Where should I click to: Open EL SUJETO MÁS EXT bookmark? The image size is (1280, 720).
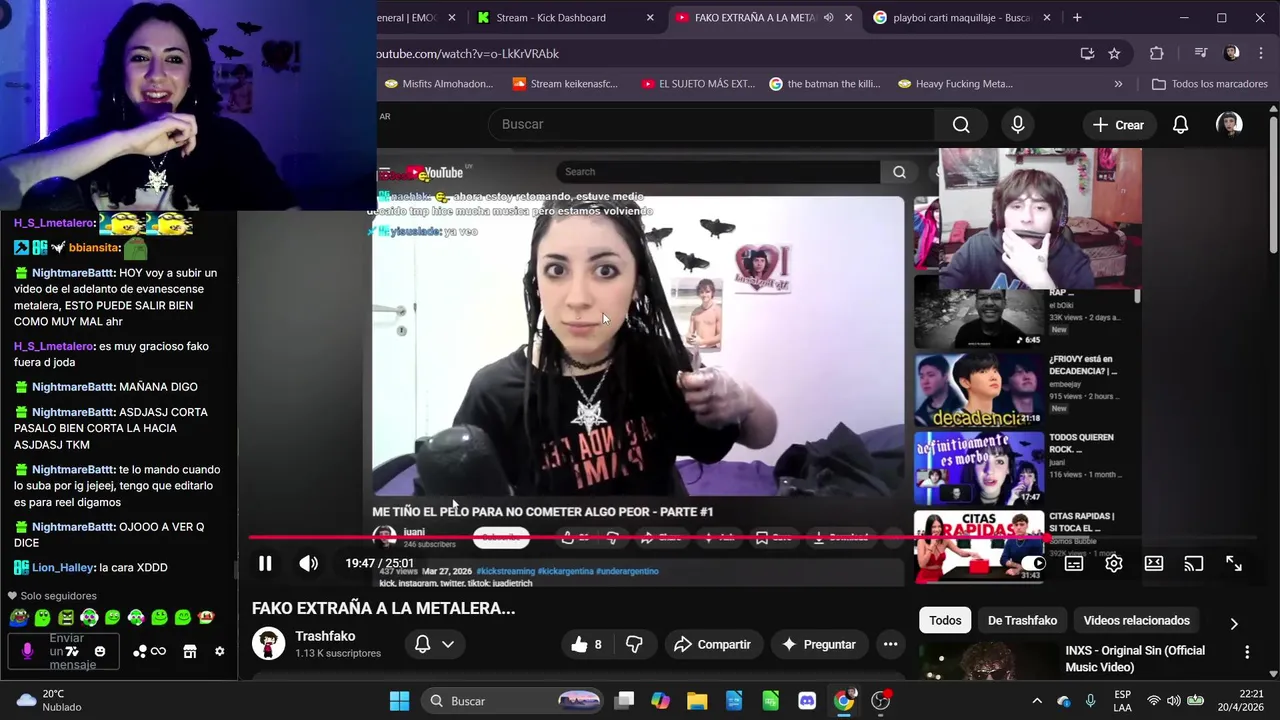(x=698, y=84)
